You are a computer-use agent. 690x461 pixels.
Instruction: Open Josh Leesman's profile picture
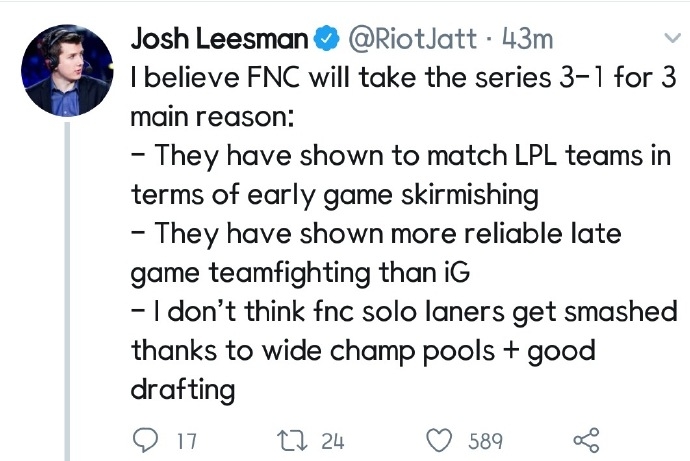[69, 69]
